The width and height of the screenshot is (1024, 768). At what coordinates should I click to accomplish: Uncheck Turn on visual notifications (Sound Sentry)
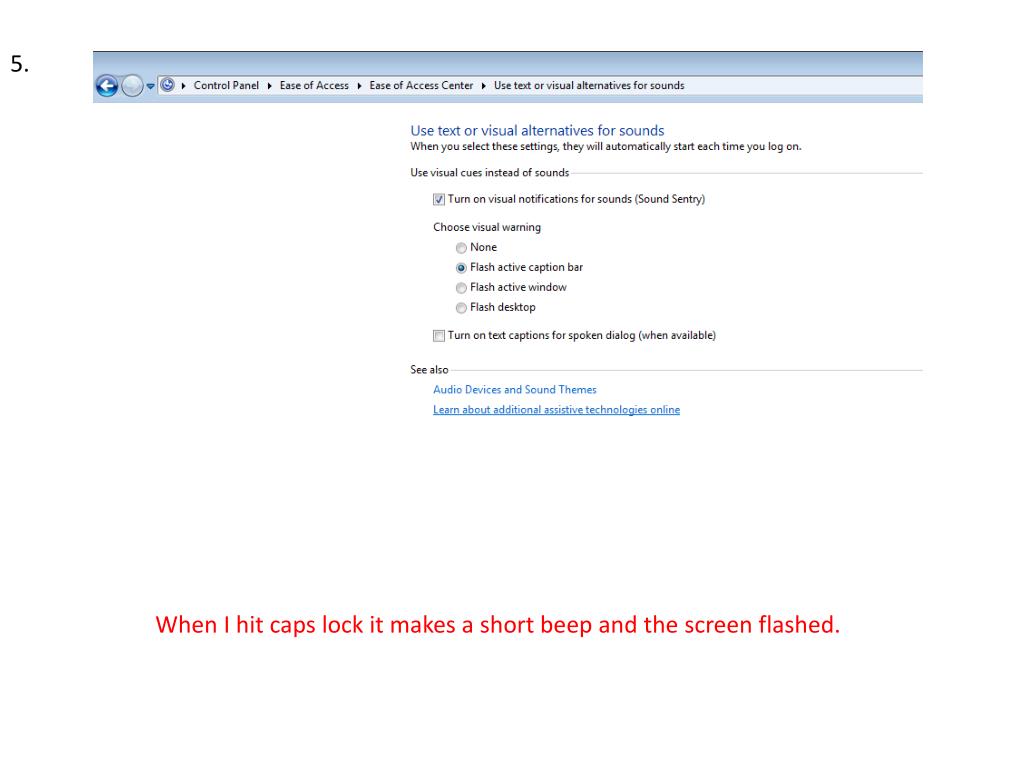click(x=439, y=200)
